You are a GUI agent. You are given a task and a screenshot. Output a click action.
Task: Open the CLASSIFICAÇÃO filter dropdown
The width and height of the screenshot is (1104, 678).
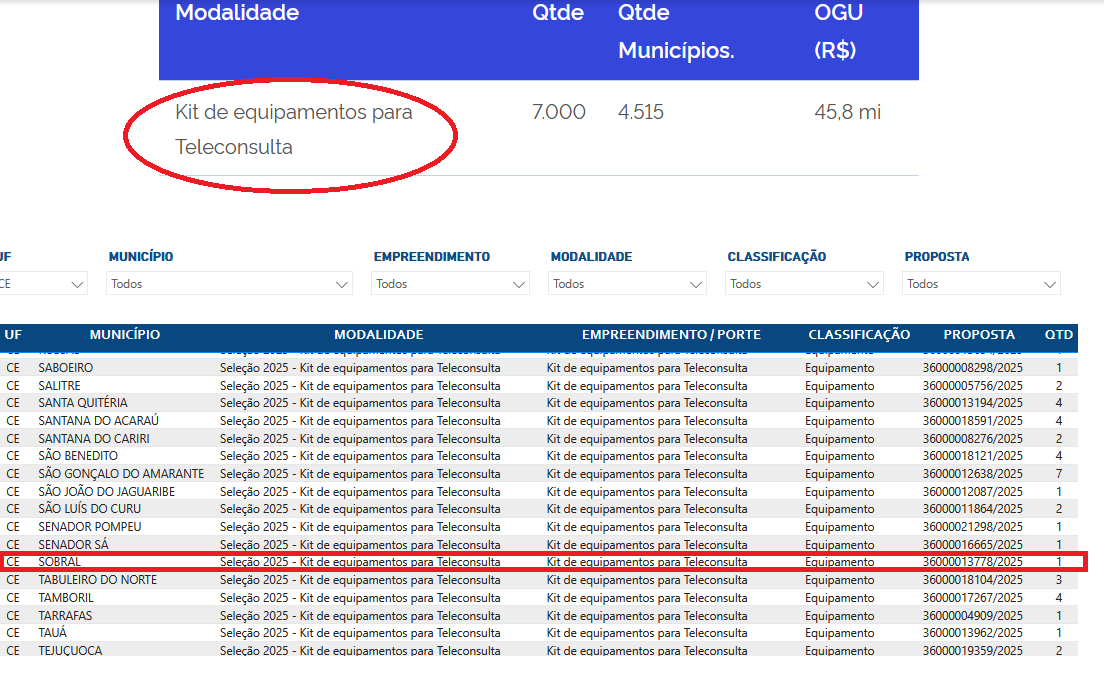tap(804, 284)
